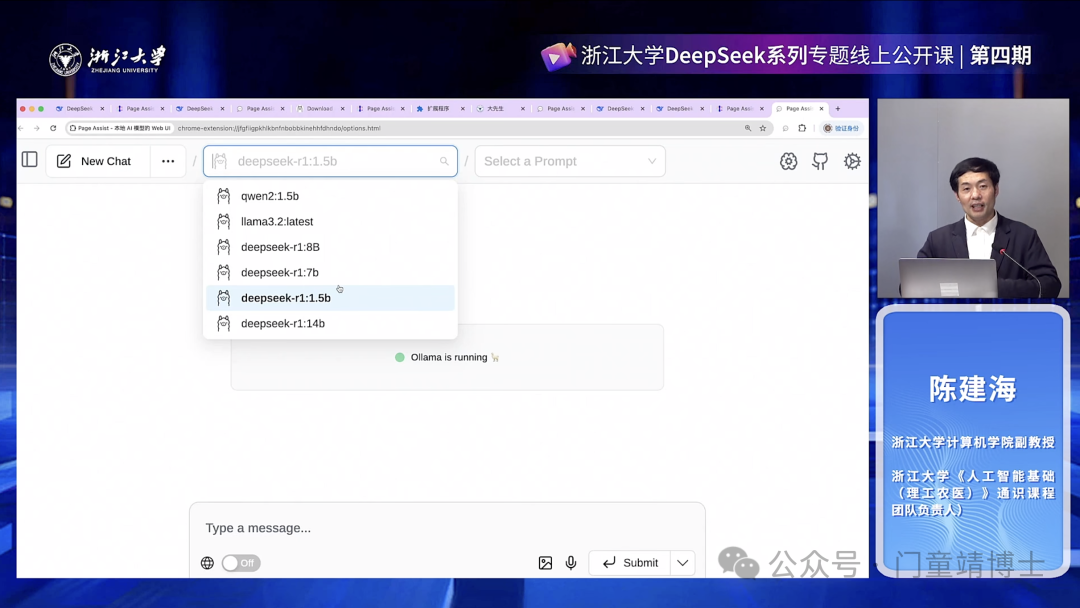Choose deepseek-r1:7b from the model list

pyautogui.click(x=331, y=273)
